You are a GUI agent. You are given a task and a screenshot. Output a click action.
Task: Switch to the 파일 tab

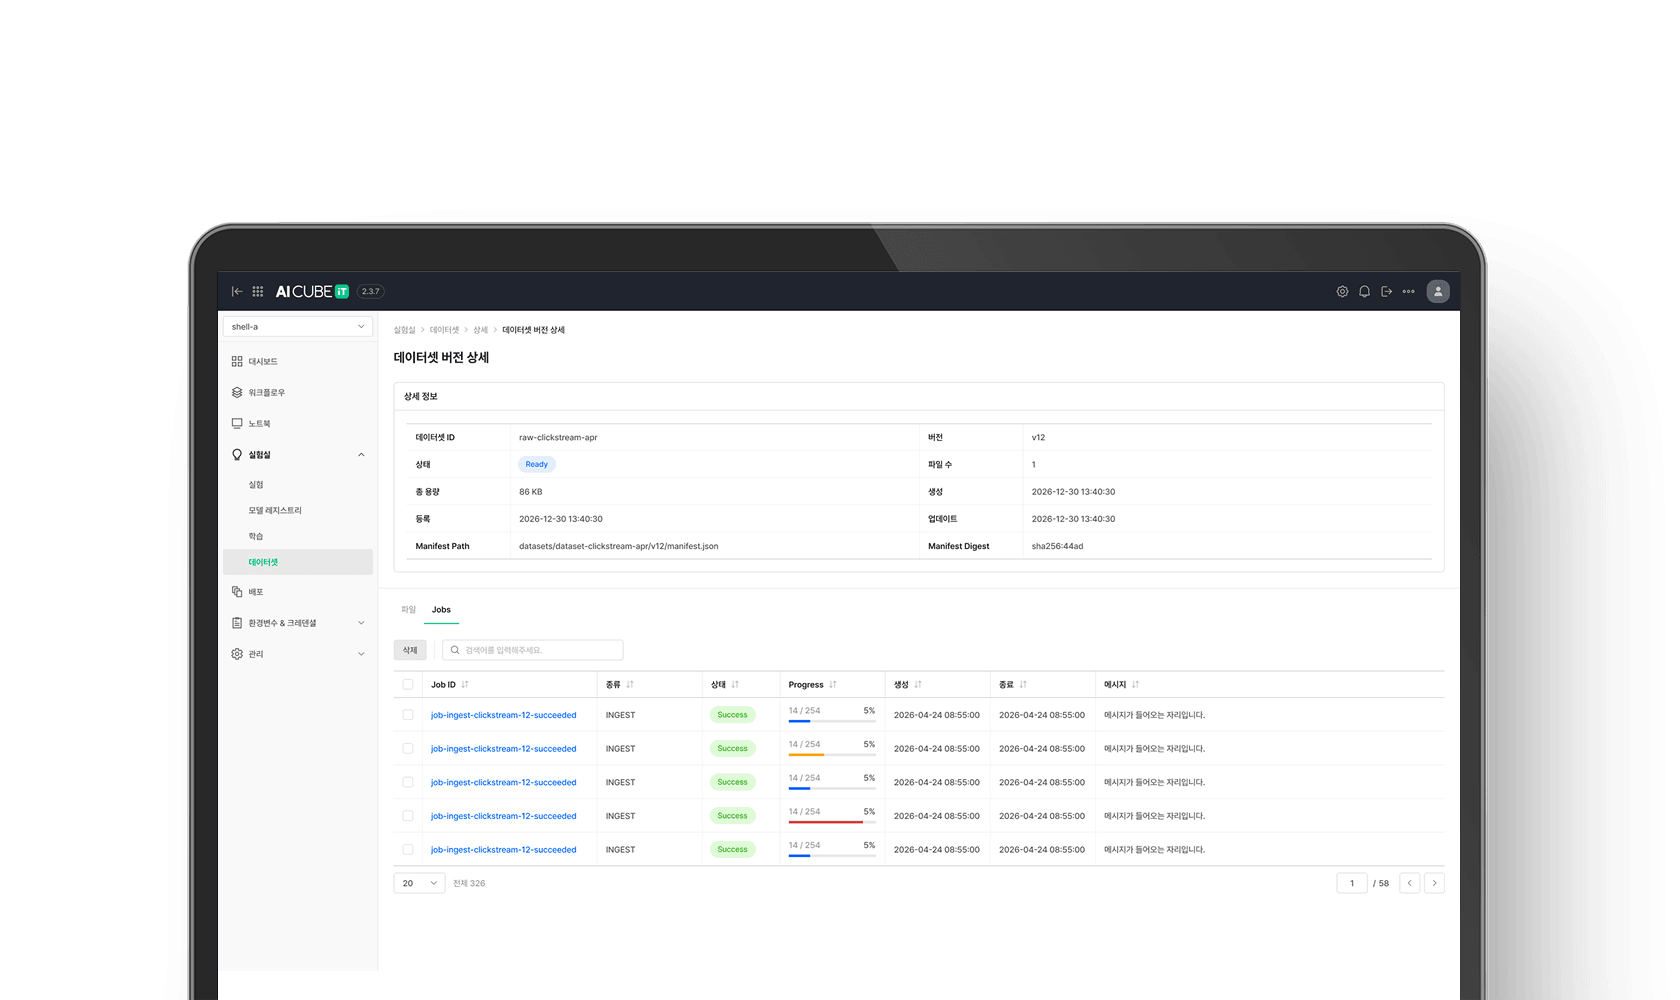click(408, 609)
